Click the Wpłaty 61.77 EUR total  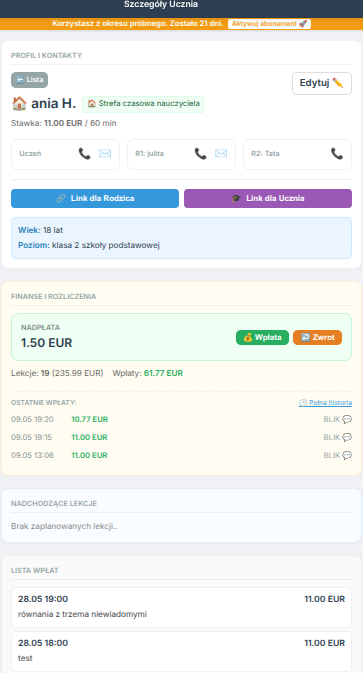(x=148, y=373)
